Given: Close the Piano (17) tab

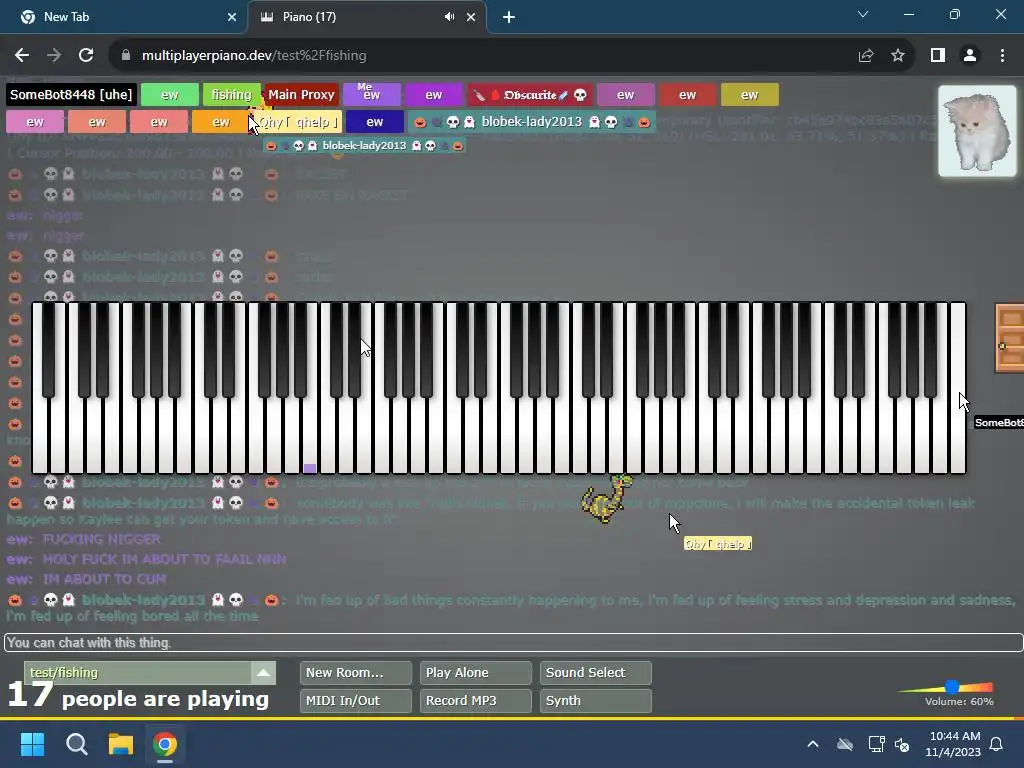Looking at the screenshot, I should 471,17.
